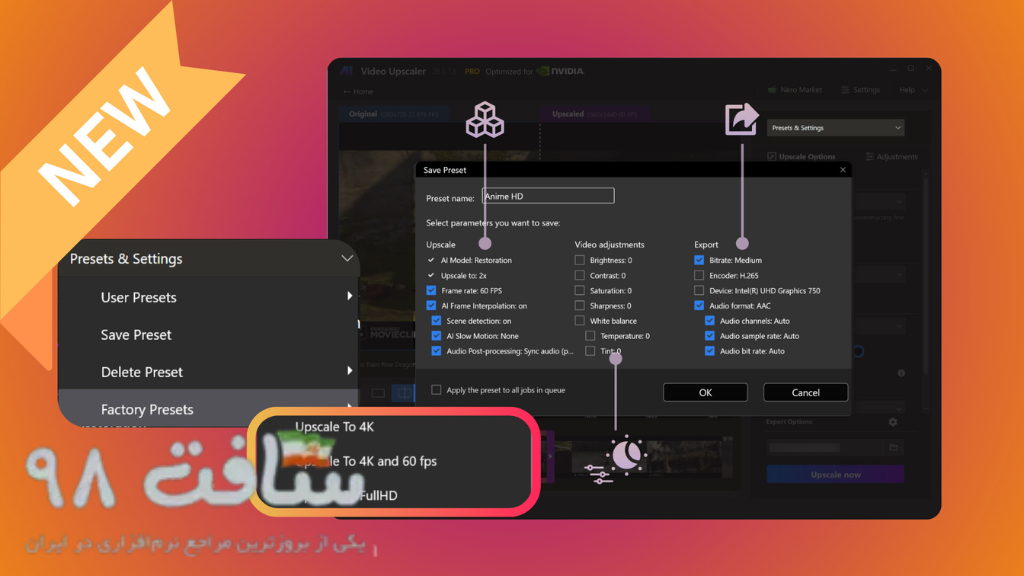The height and width of the screenshot is (576, 1024).
Task: Click the Upscale now button
Action: point(835,475)
